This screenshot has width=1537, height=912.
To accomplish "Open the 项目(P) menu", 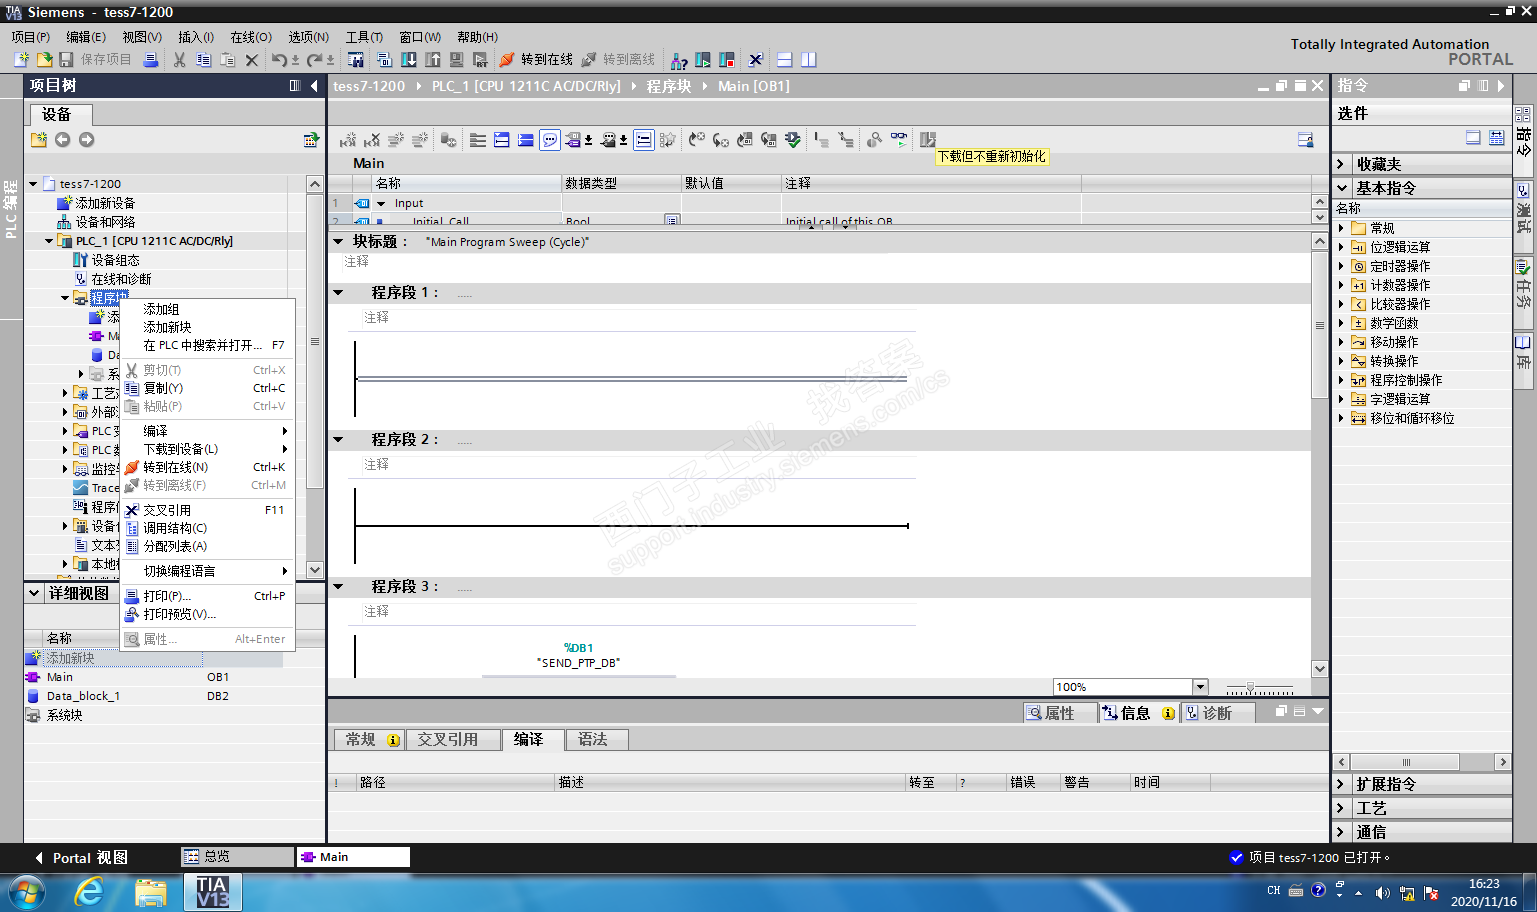I will 31,37.
